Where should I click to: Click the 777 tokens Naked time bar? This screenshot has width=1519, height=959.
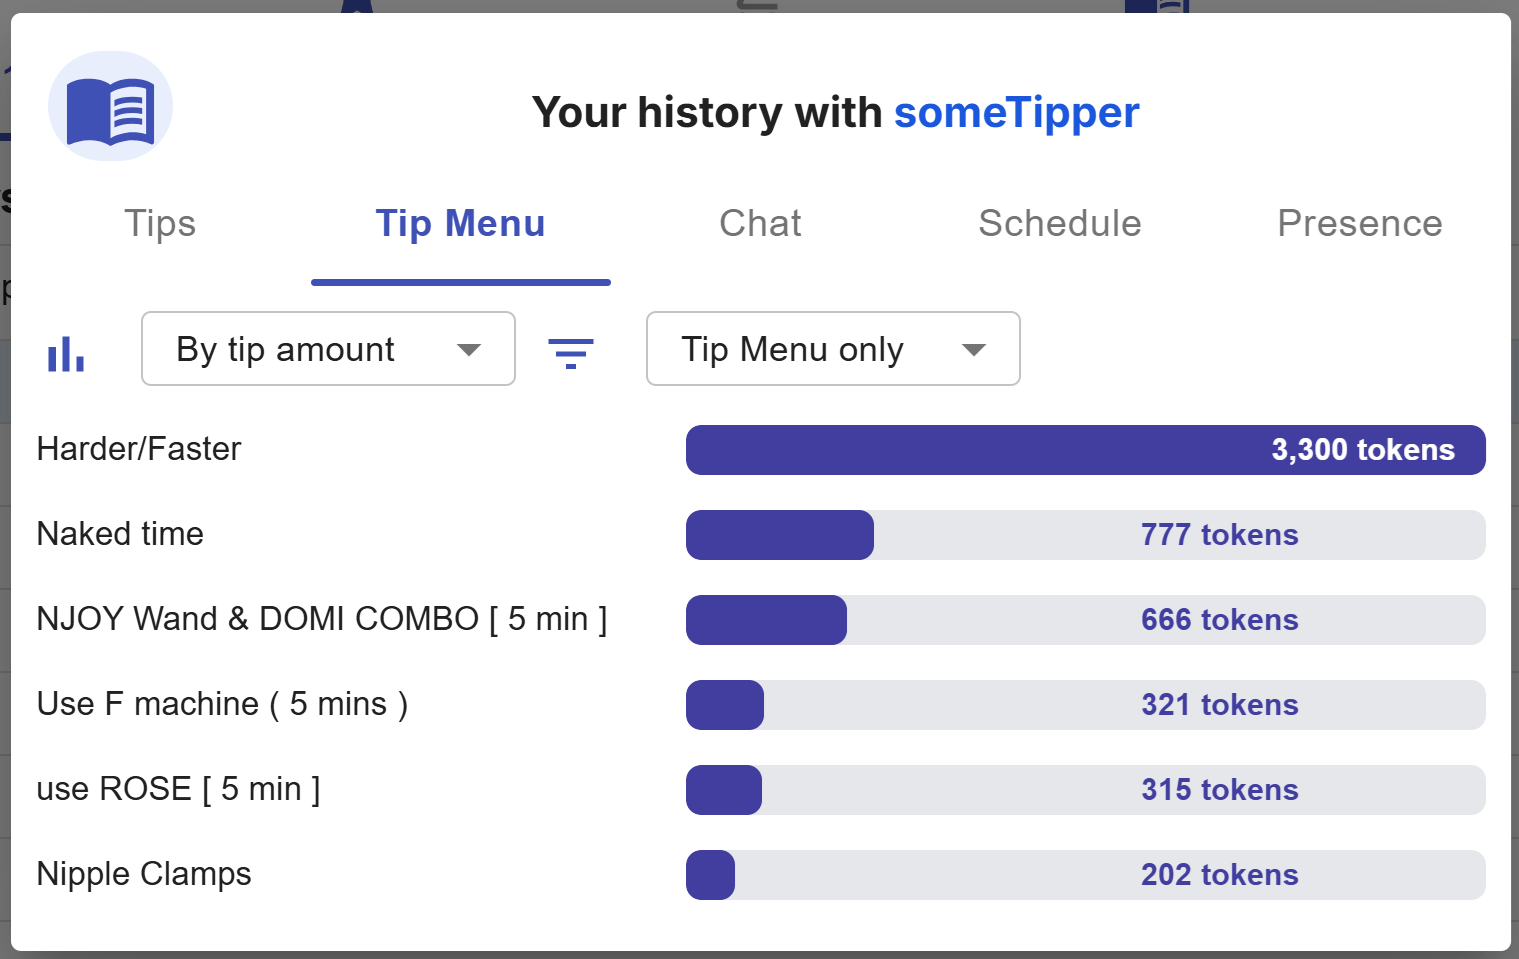(1086, 535)
